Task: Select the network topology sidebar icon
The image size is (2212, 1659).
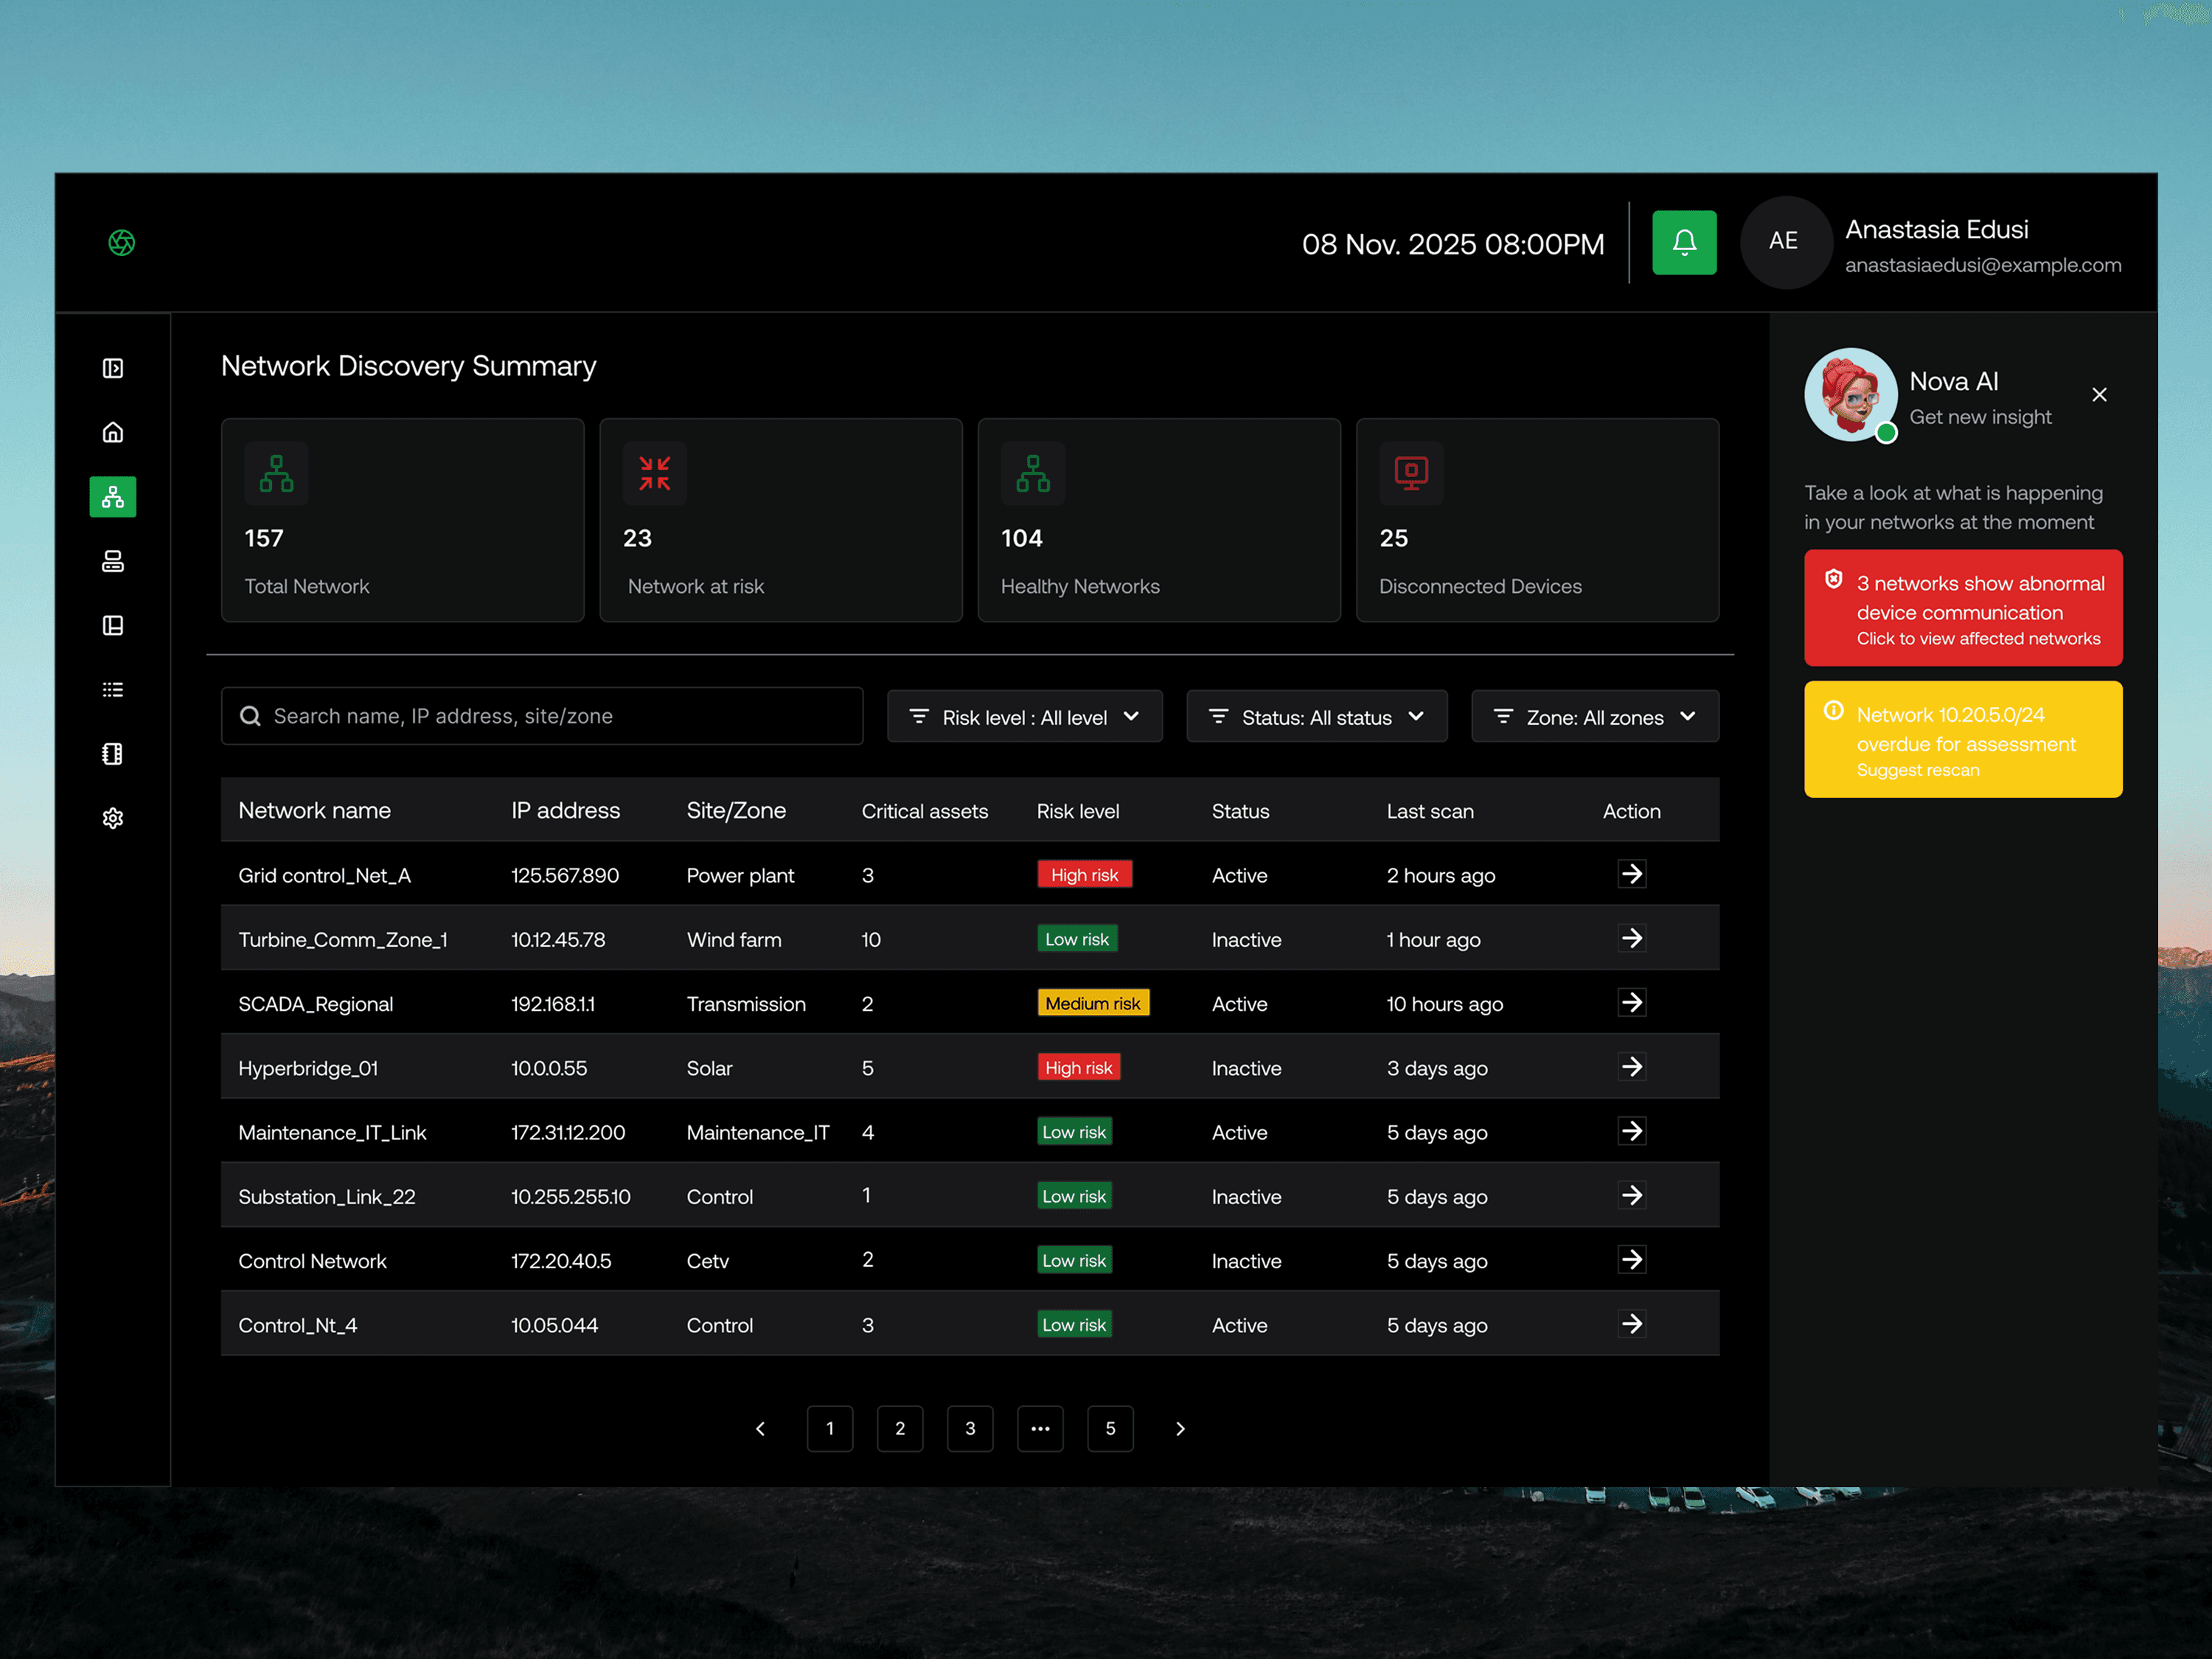Action: [x=113, y=497]
